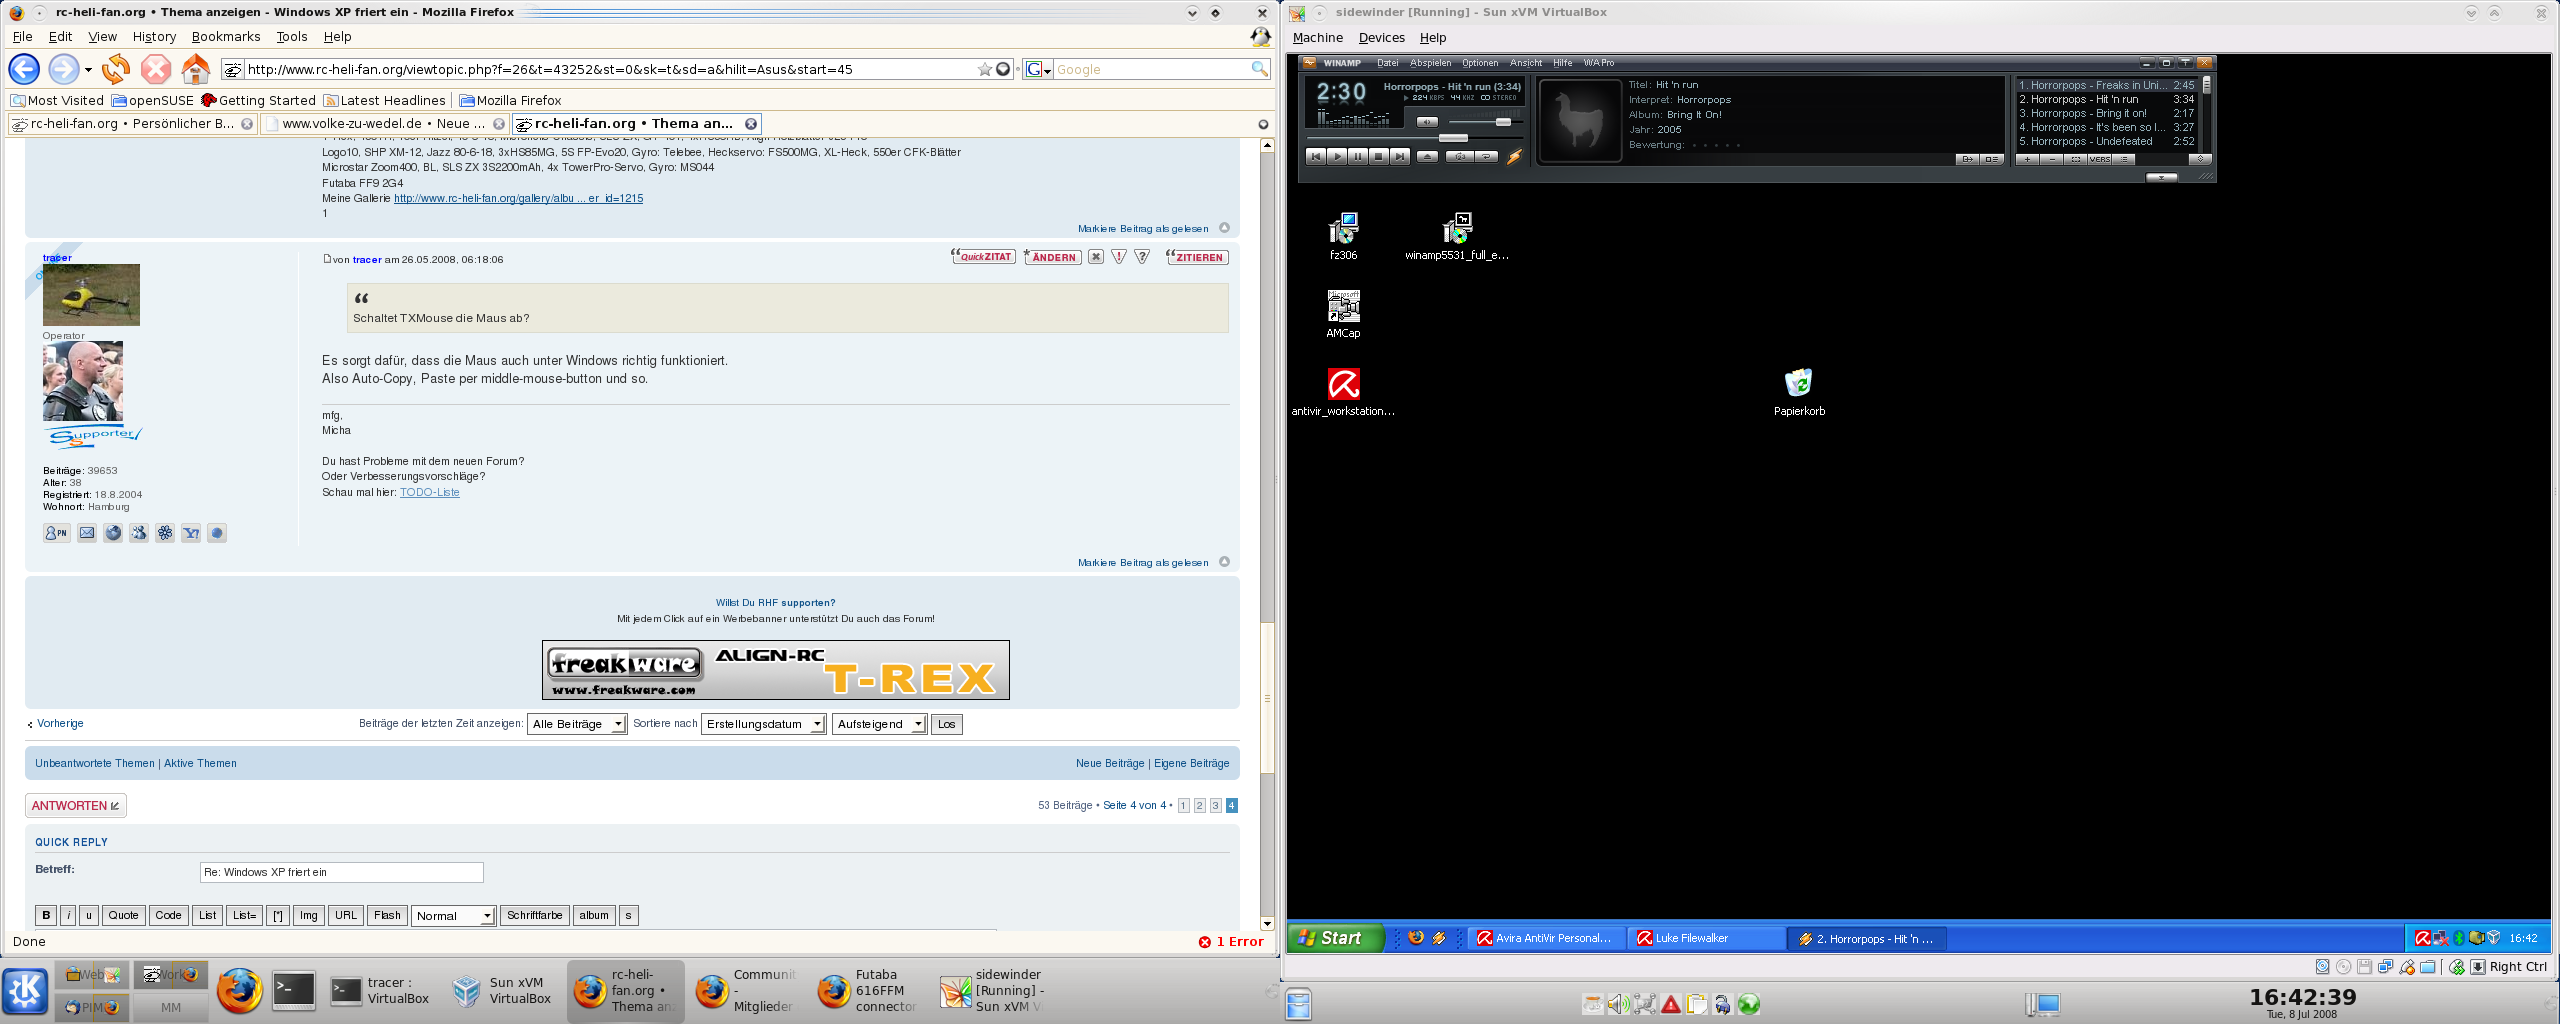
Task: Open Normal font size dropdown
Action: (x=454, y=915)
